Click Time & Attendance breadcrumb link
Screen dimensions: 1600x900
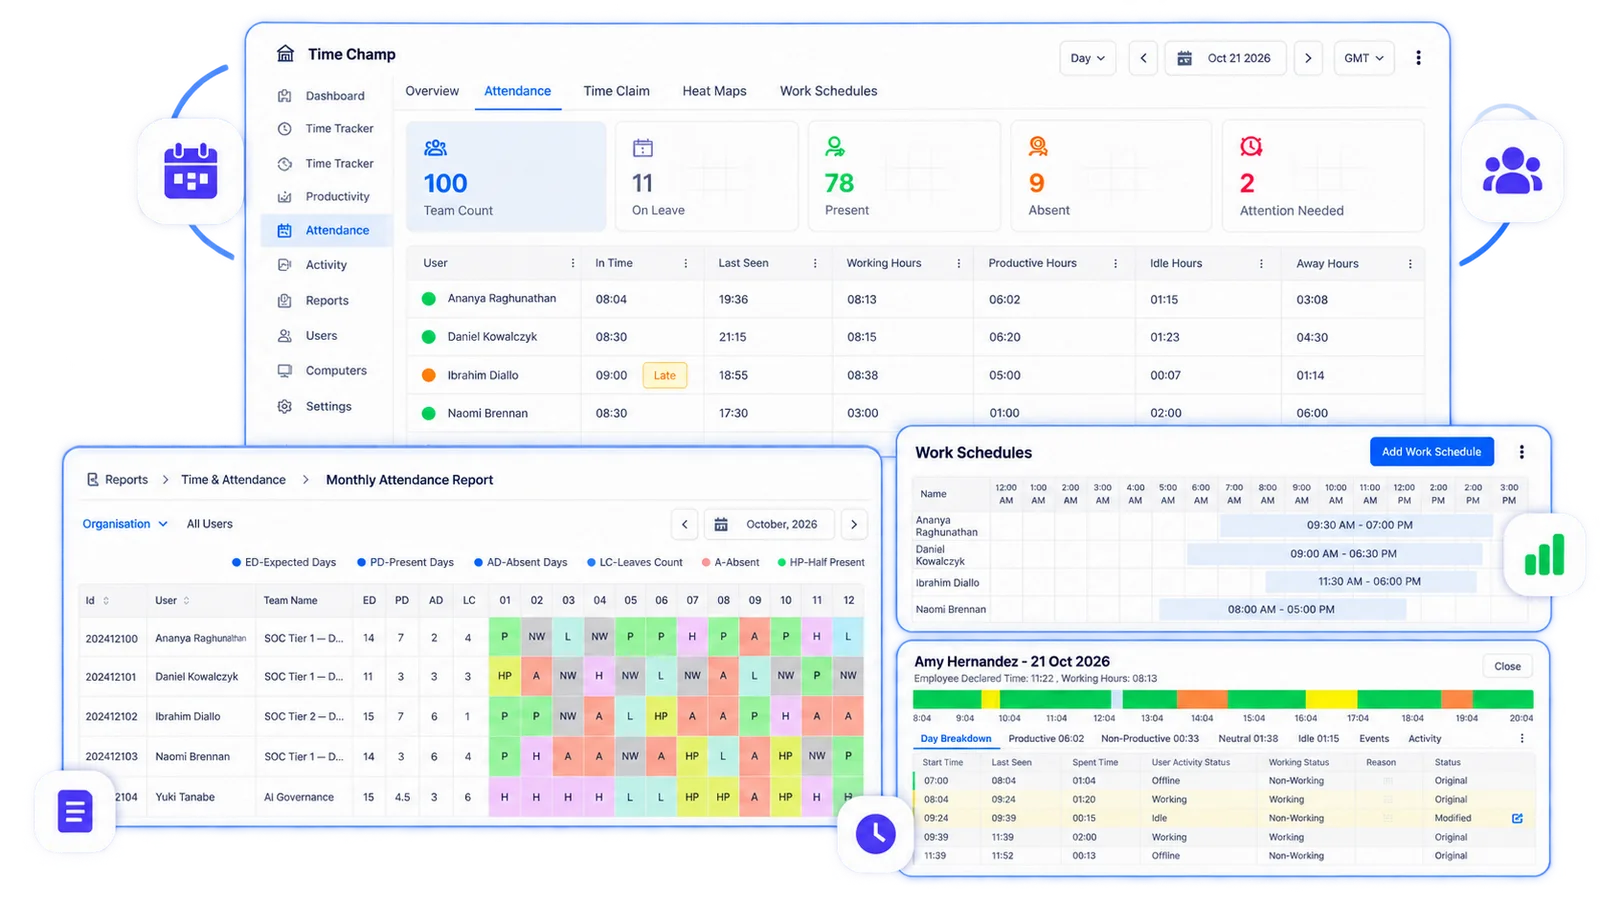[x=233, y=480]
